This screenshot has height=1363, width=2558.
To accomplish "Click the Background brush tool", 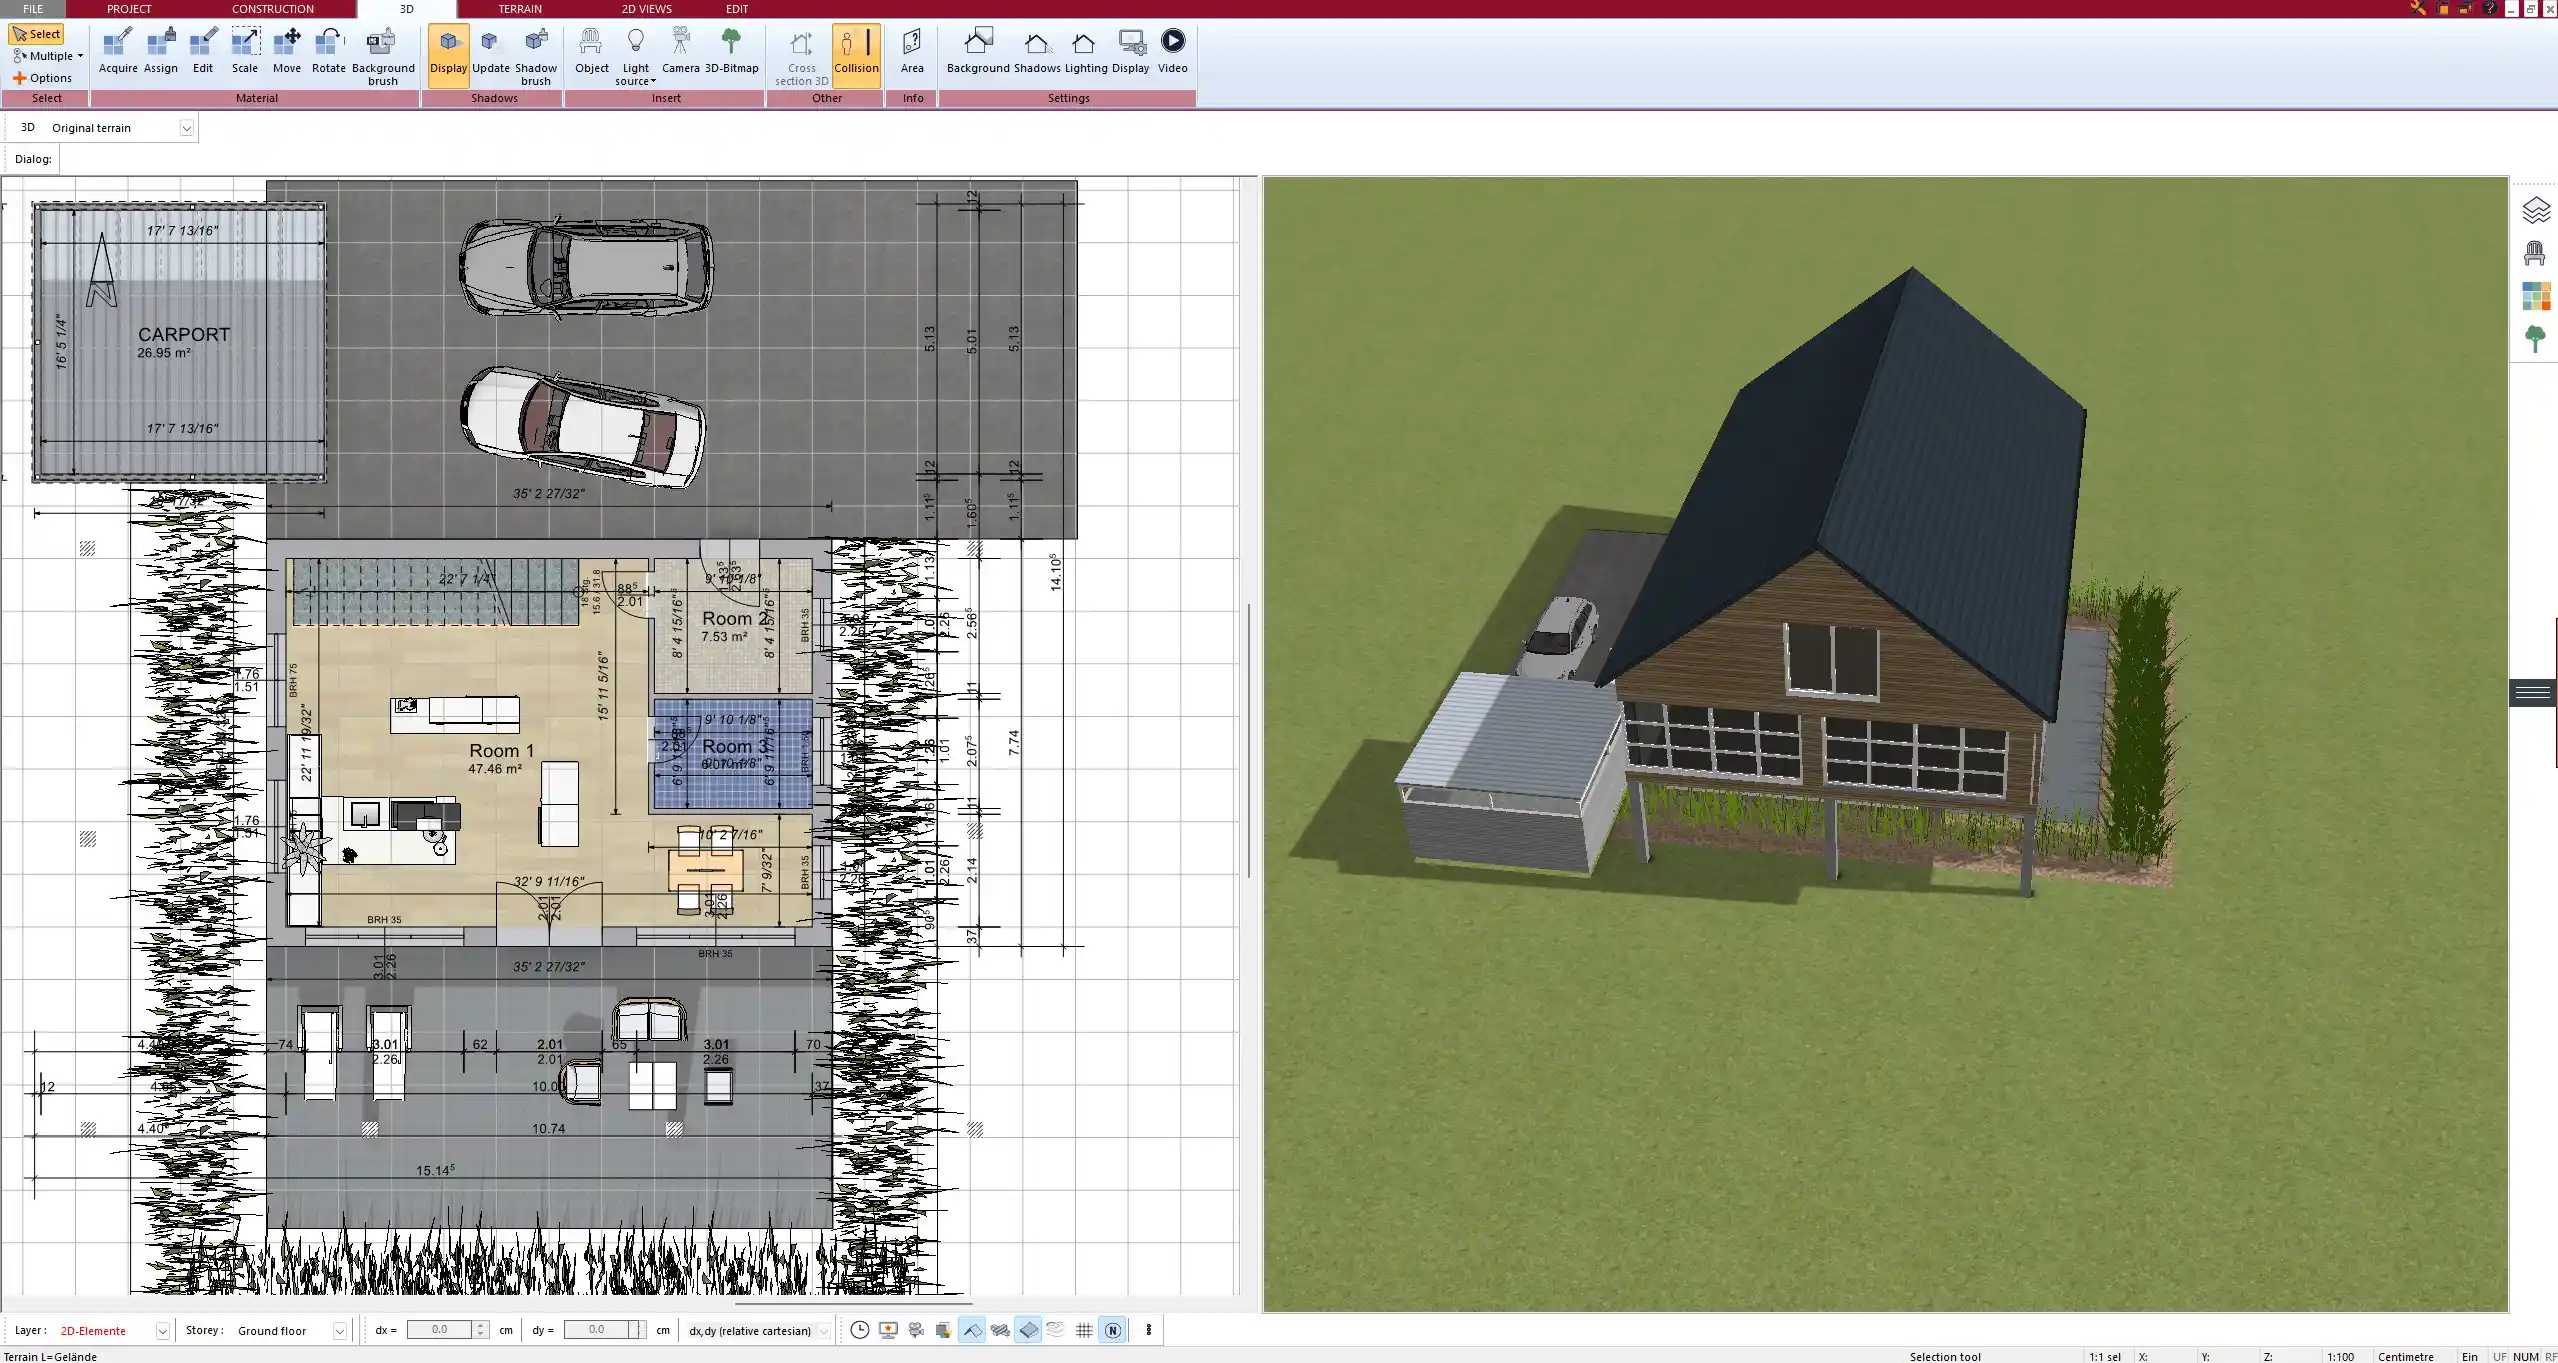I will pyautogui.click(x=382, y=56).
